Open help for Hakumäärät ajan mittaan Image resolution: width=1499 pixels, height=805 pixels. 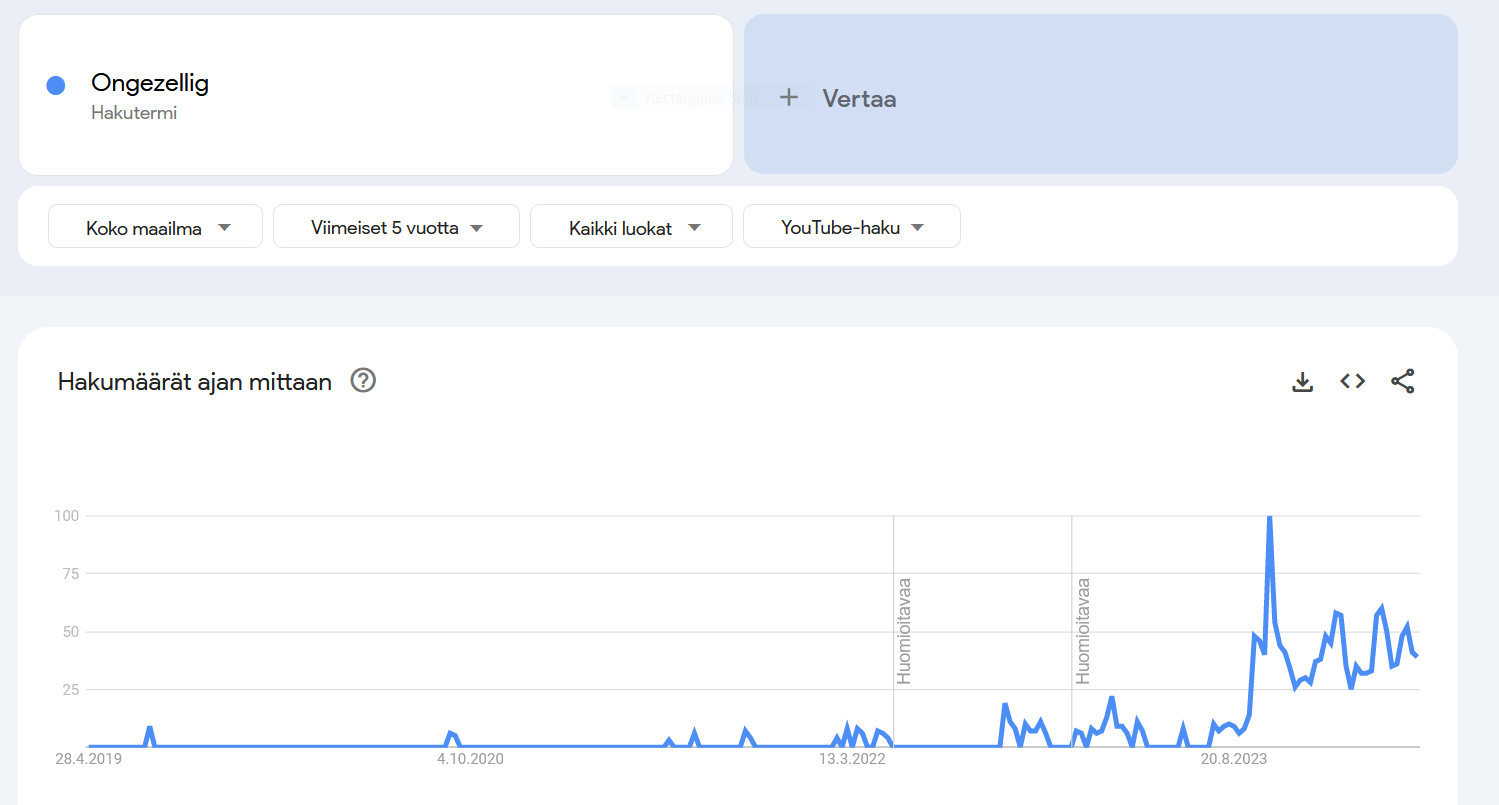click(363, 381)
